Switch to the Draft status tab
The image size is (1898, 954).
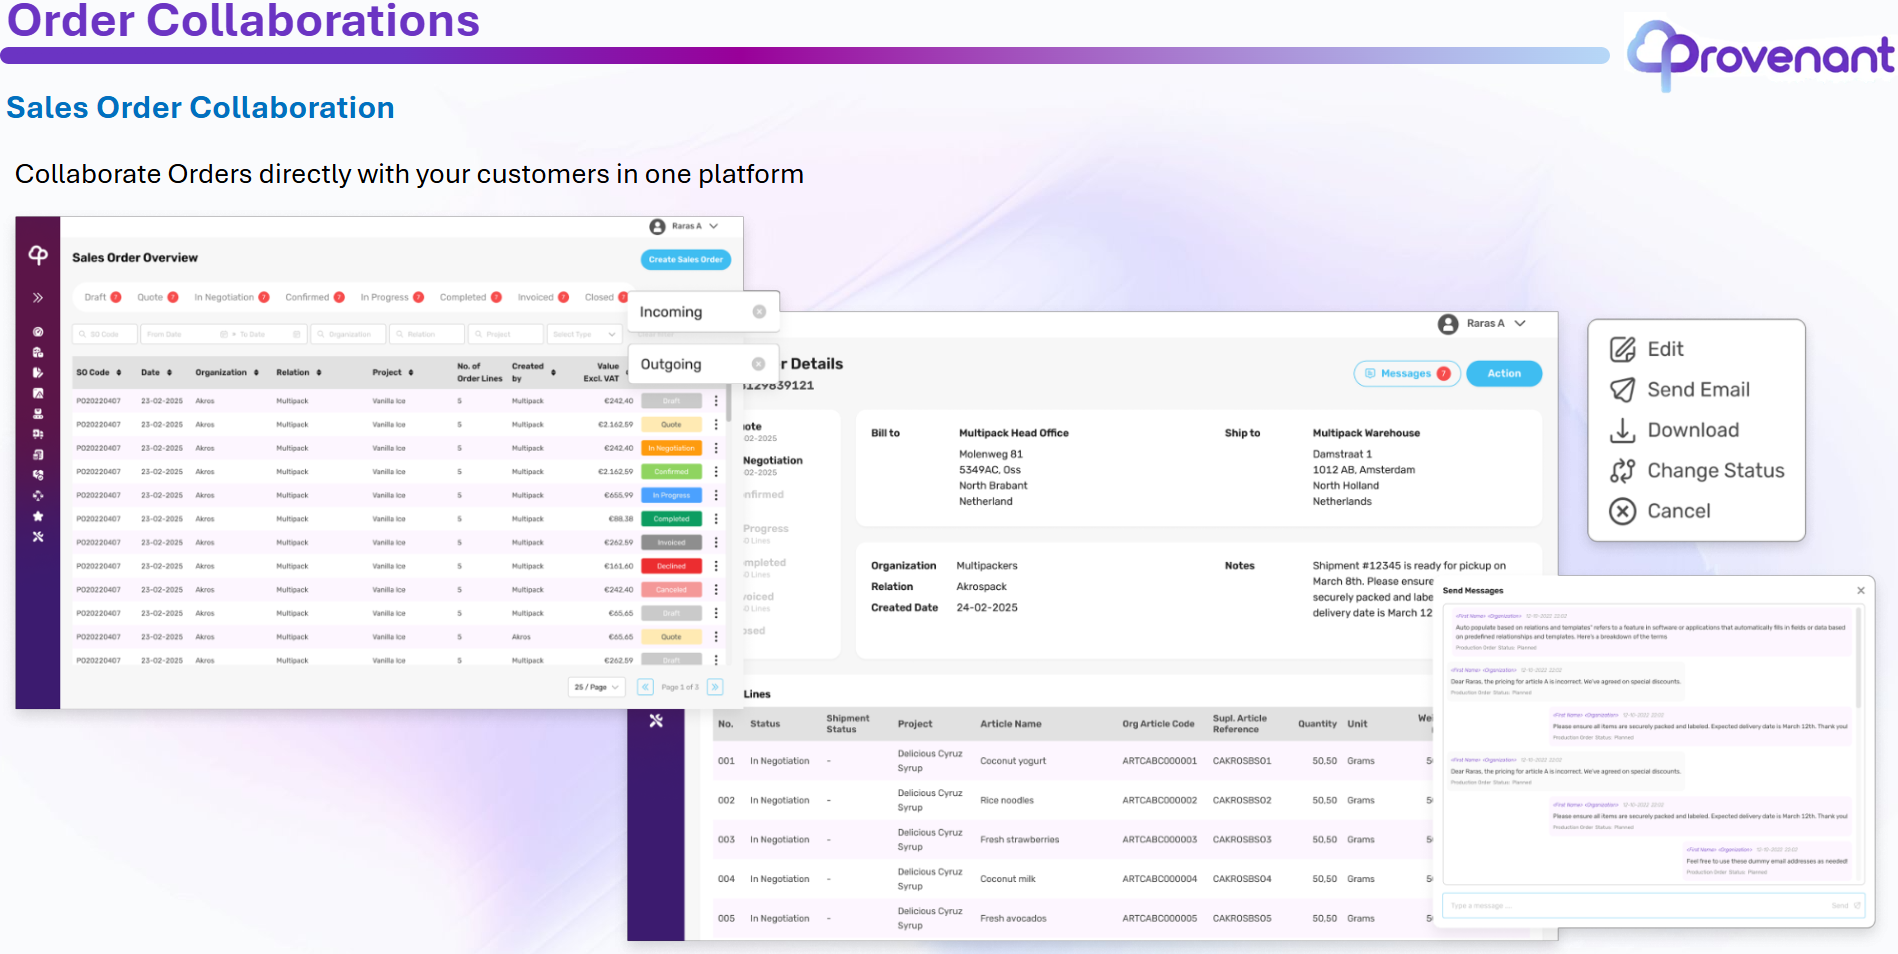(x=103, y=297)
